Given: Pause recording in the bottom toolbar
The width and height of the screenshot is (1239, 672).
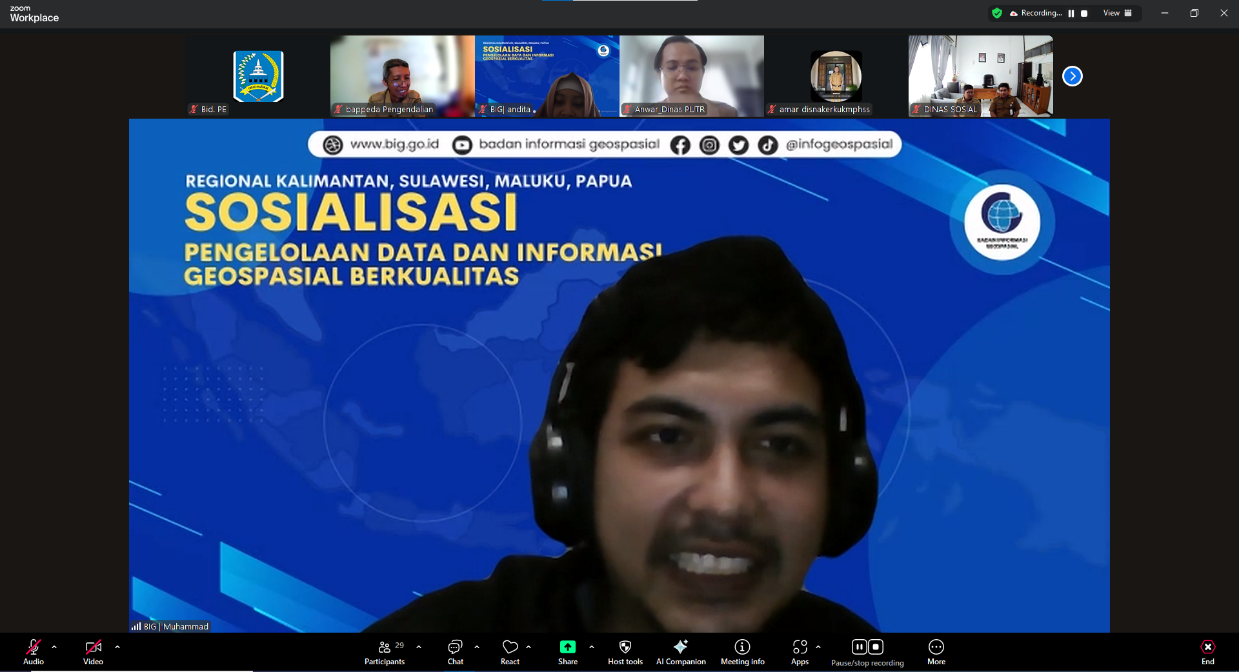Looking at the screenshot, I should point(859,647).
